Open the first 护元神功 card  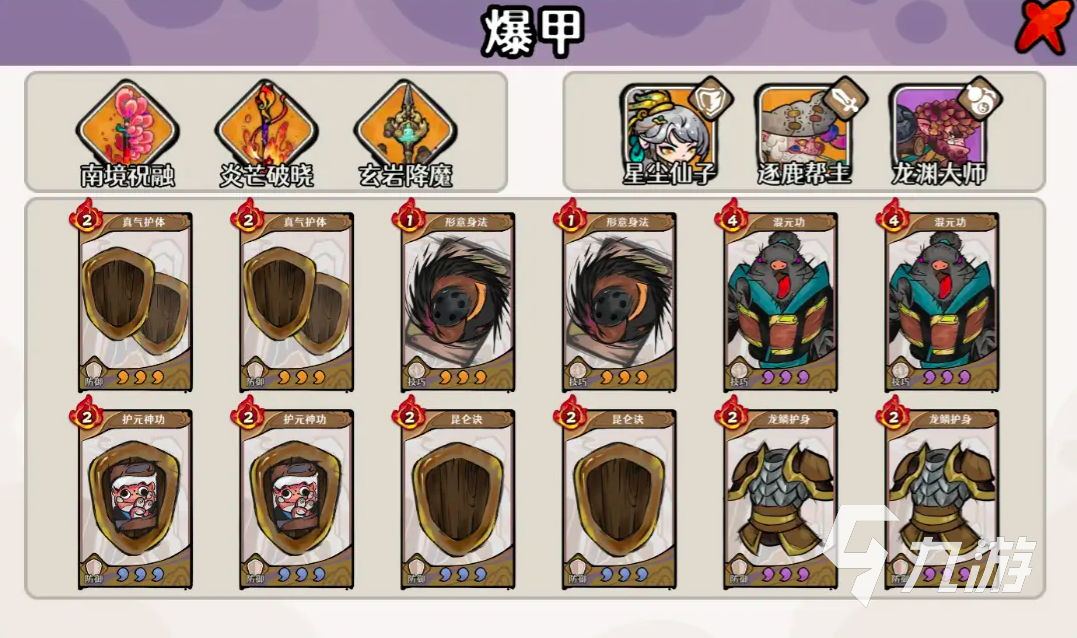134,499
